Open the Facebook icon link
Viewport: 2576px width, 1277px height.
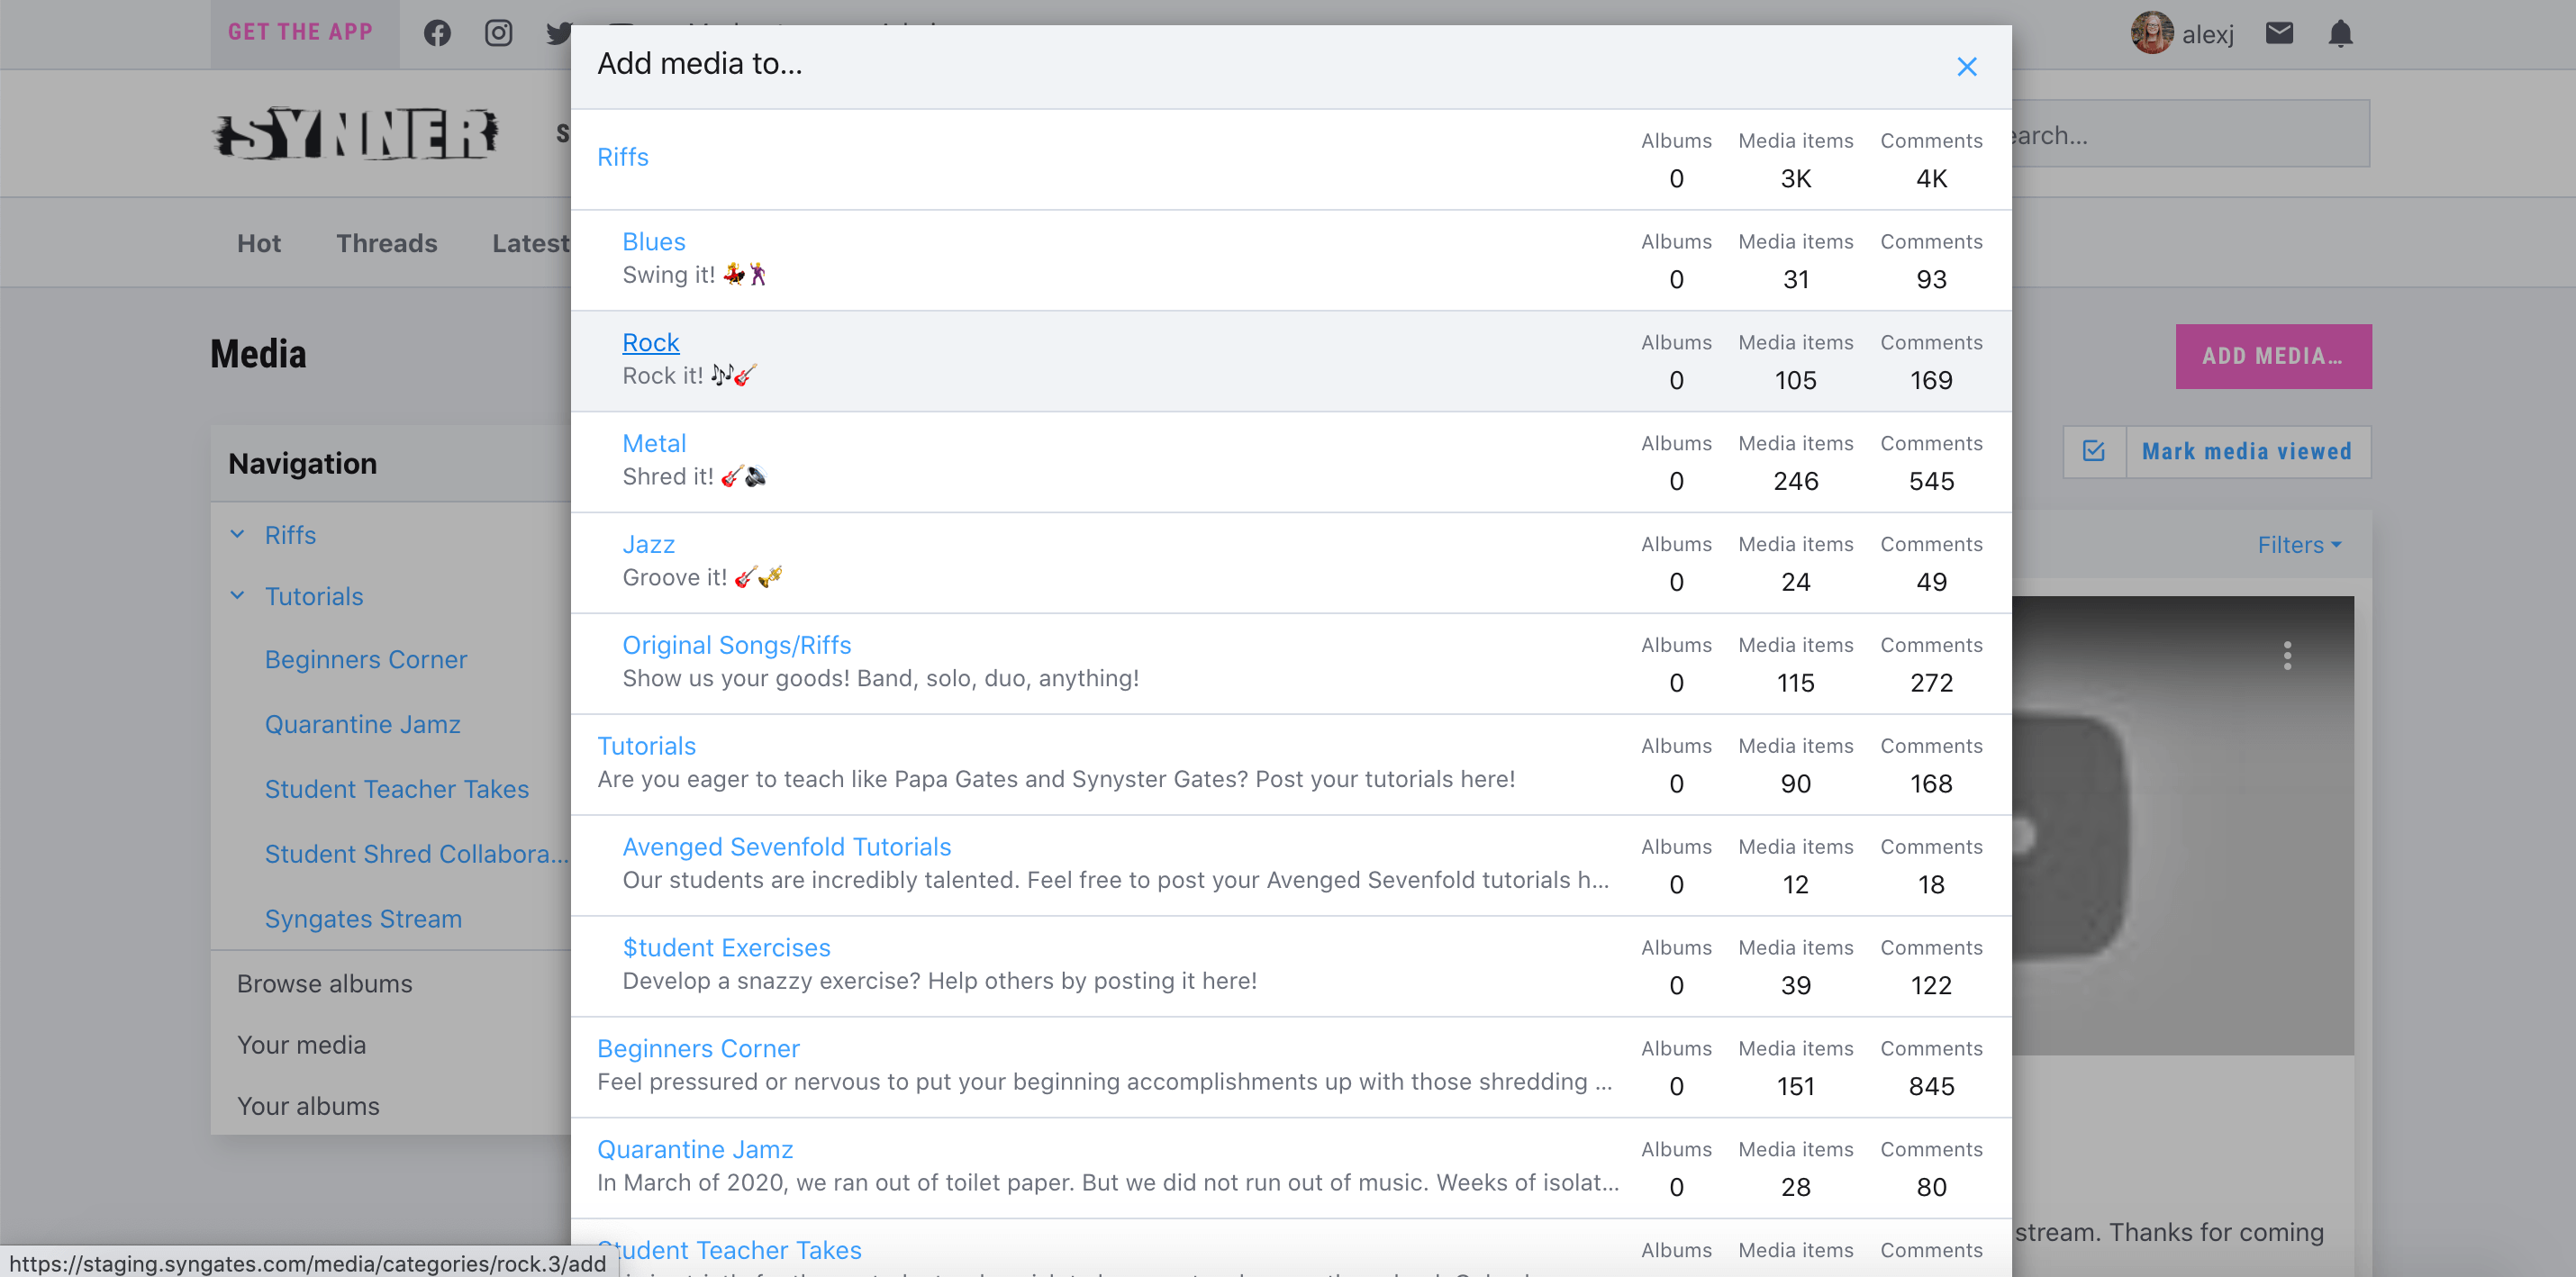[x=437, y=33]
